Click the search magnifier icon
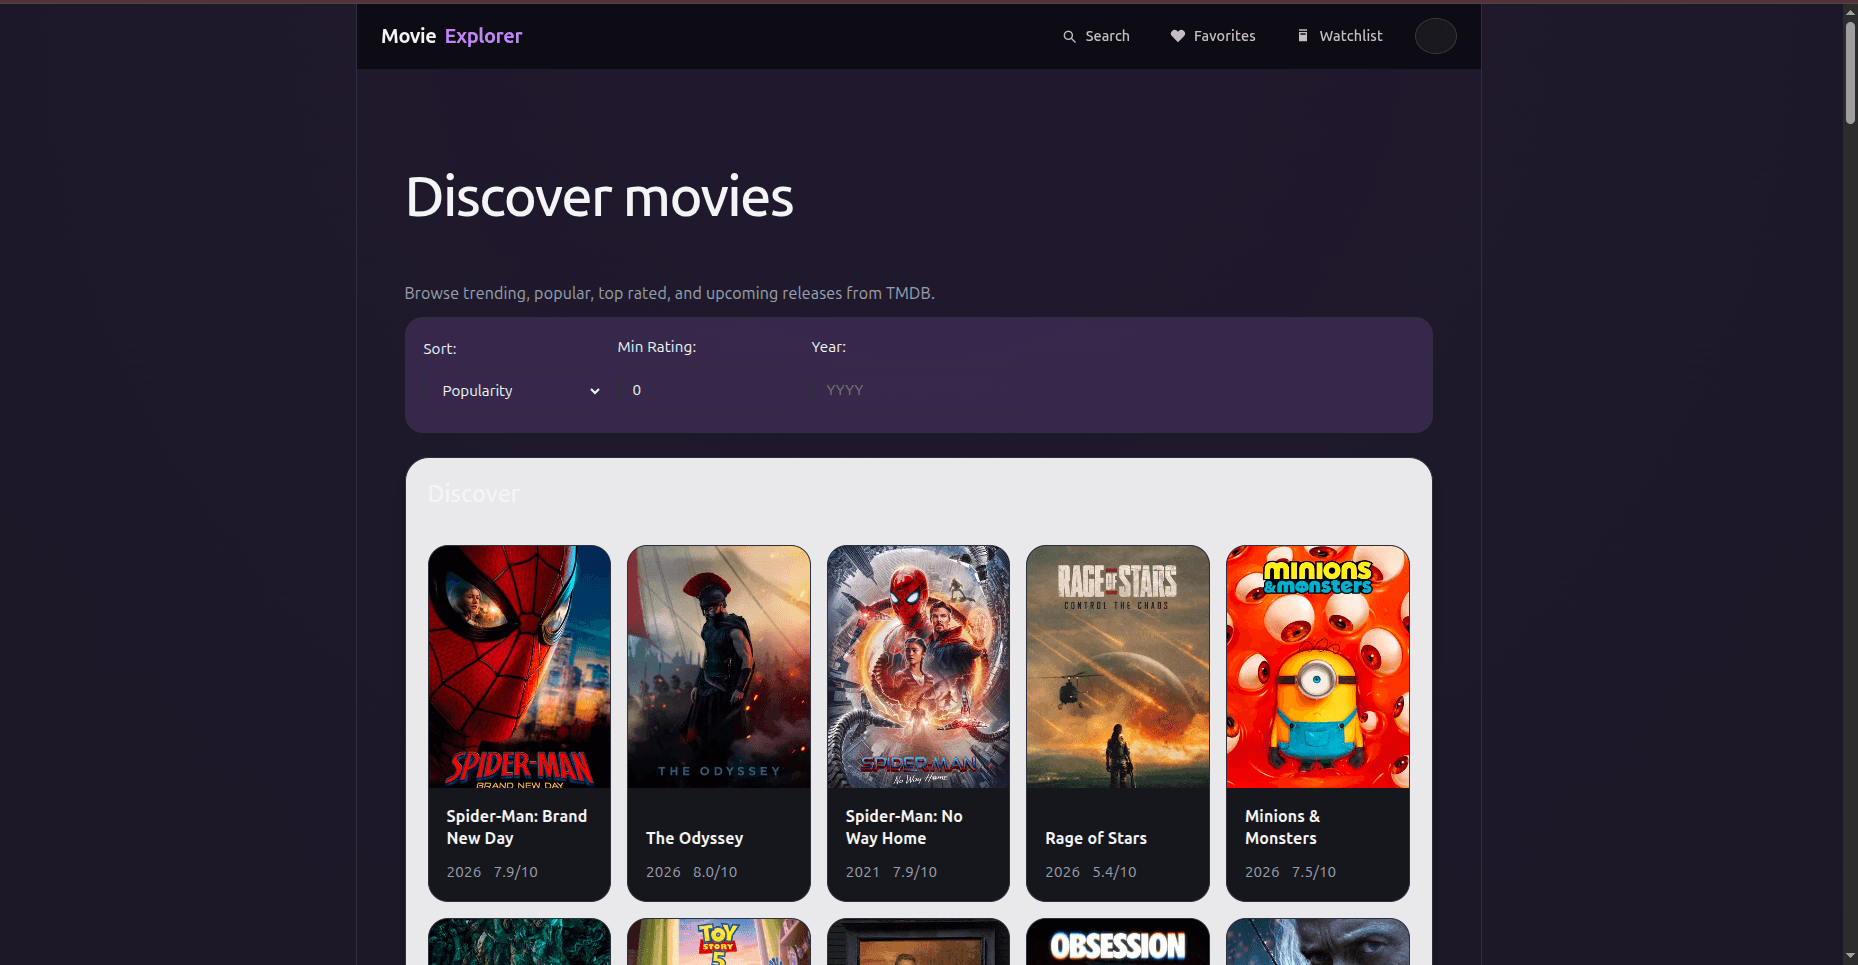The image size is (1858, 965). pos(1069,36)
